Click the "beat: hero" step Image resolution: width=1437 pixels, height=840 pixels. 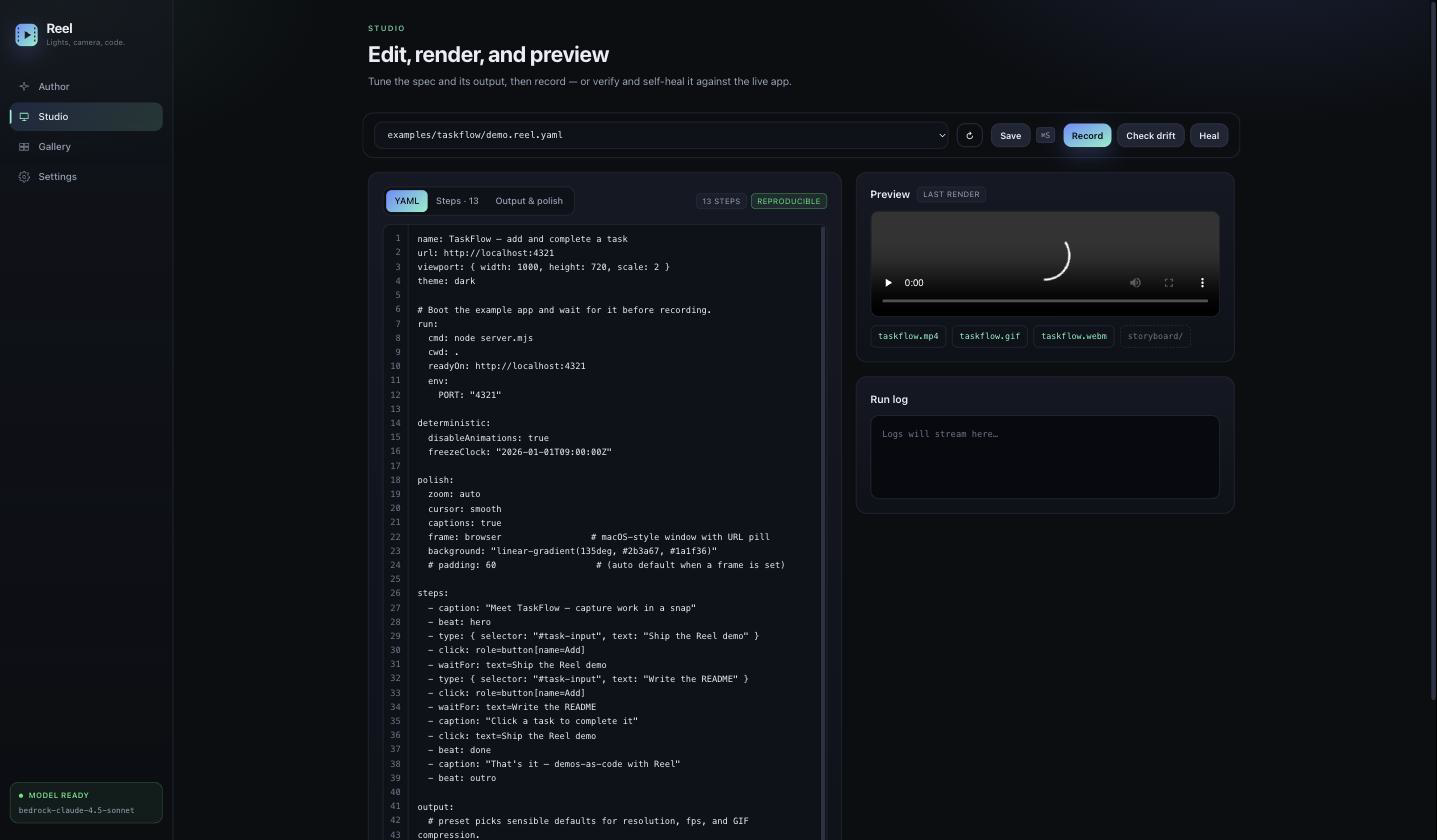click(x=460, y=622)
